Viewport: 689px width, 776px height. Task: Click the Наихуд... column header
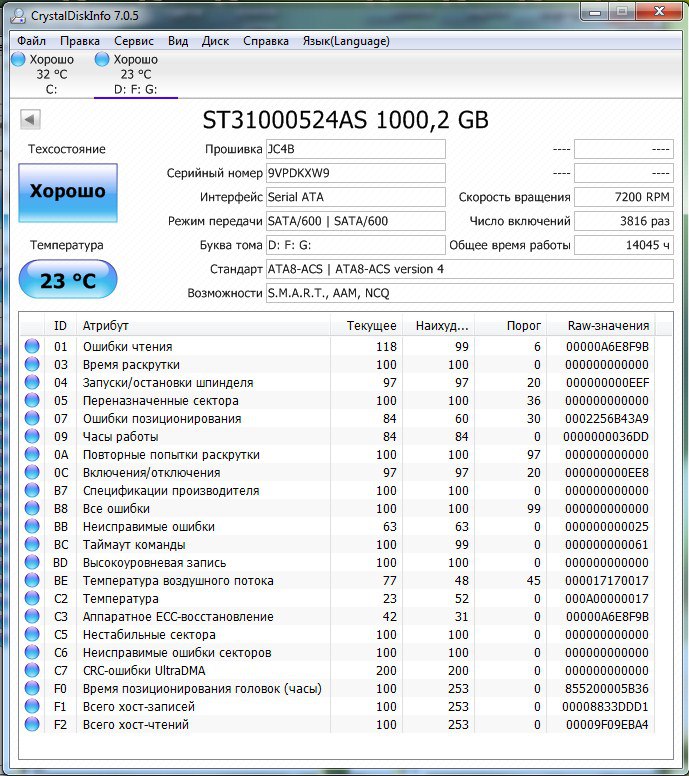439,326
